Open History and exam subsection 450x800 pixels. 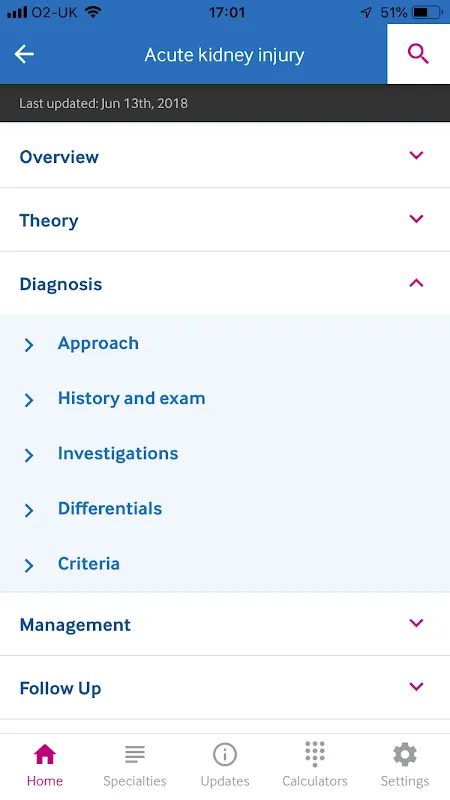(225, 398)
